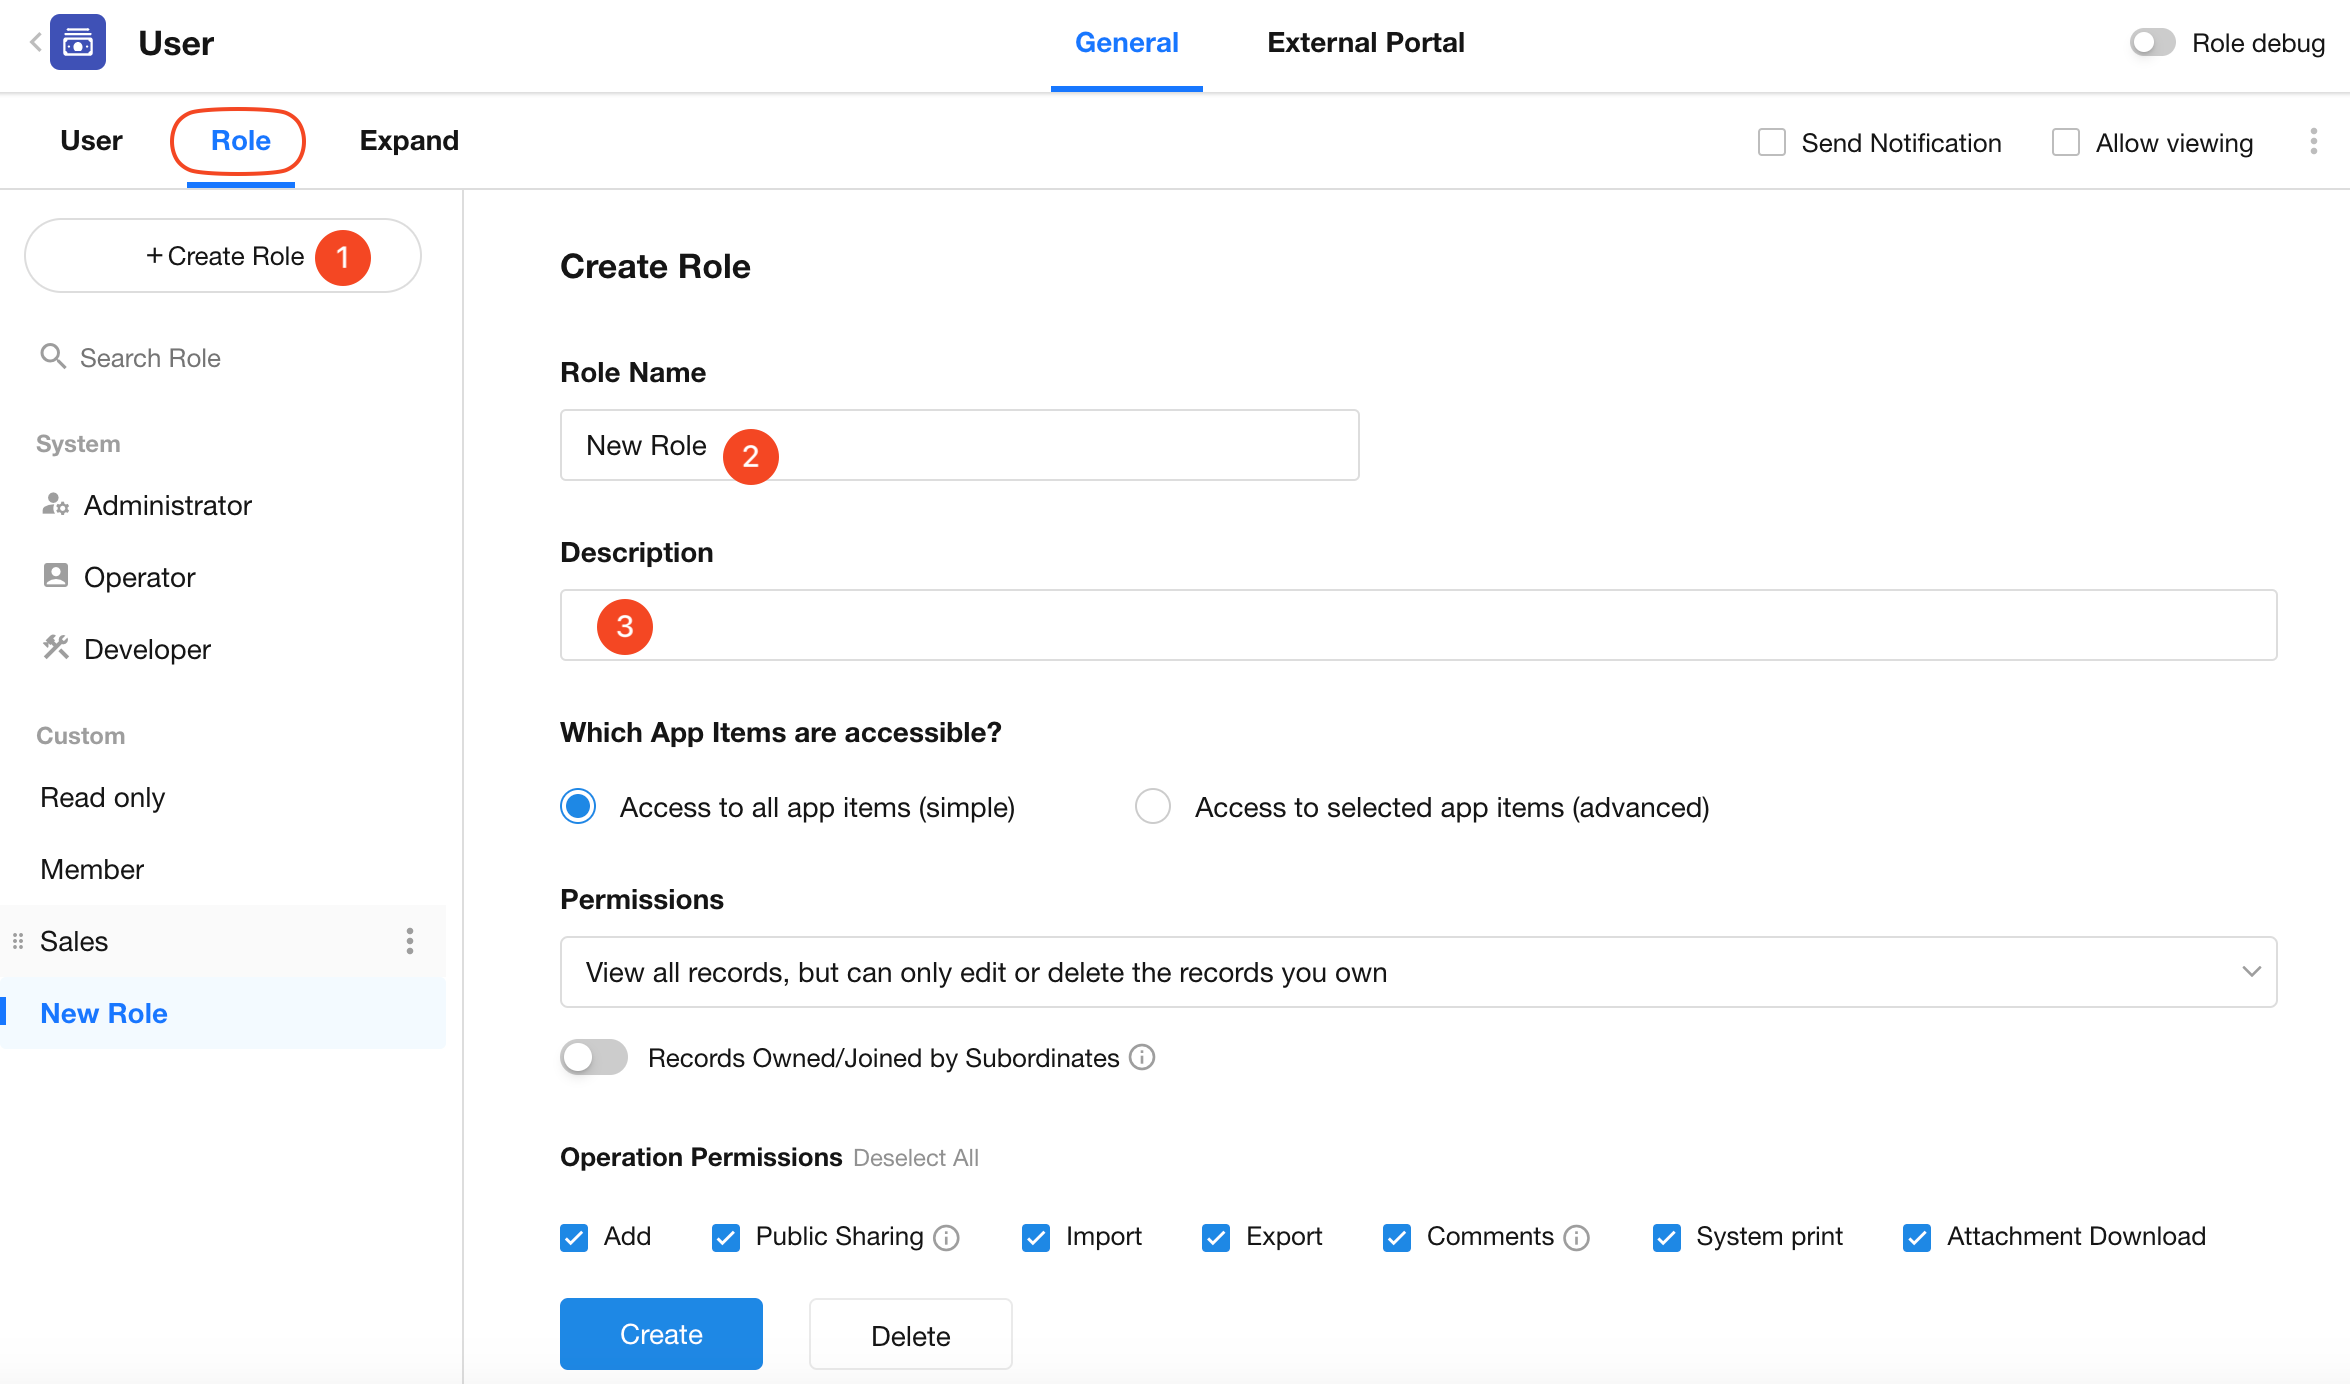Expand the Permissions dropdown
The width and height of the screenshot is (2350, 1384).
tap(1418, 972)
